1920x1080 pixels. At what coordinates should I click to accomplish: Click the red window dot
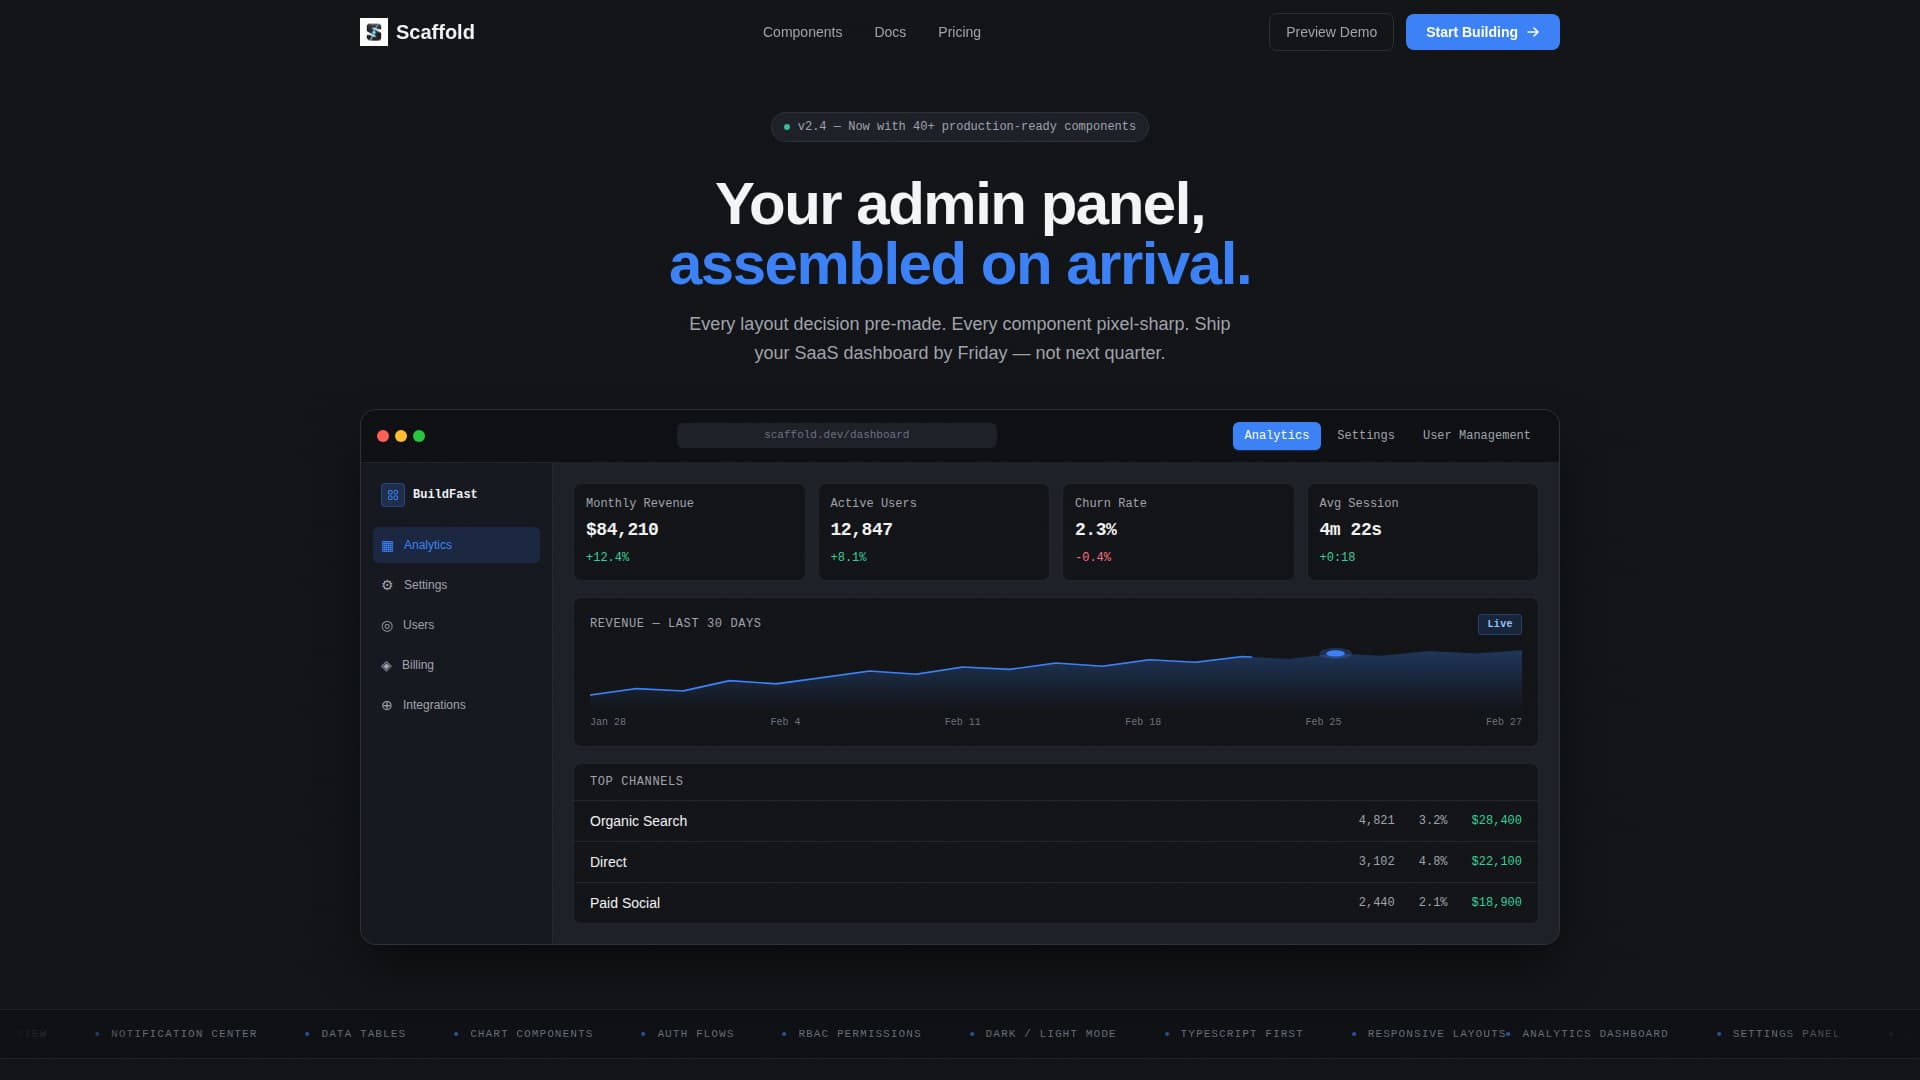point(383,436)
